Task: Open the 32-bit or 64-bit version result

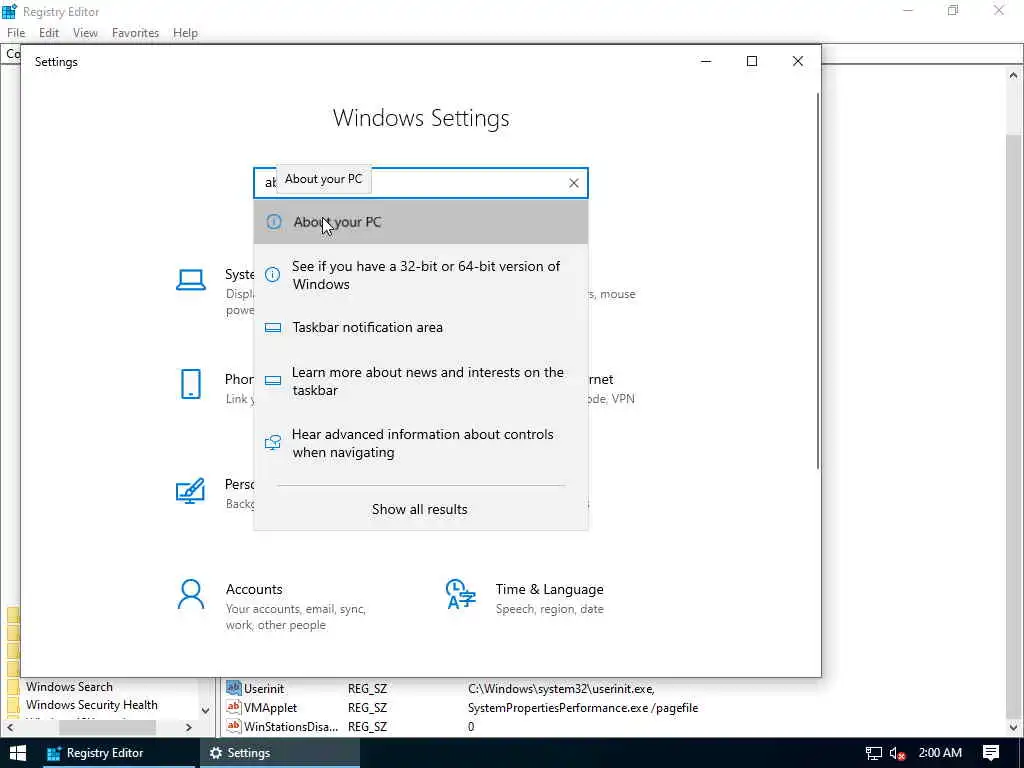Action: (421, 275)
